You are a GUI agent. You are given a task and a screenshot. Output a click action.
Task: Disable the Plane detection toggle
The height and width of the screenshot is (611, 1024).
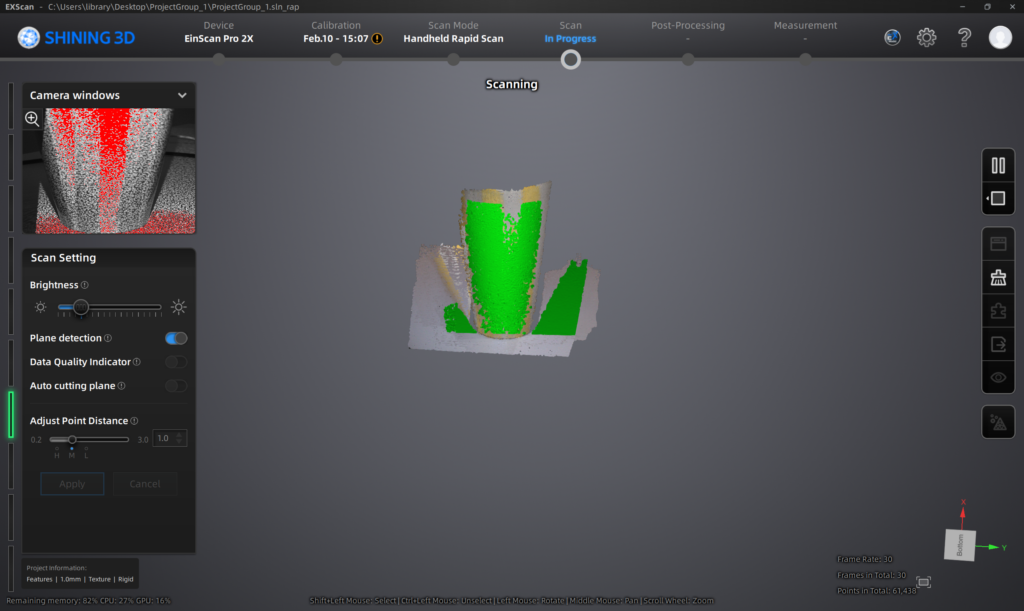point(176,338)
